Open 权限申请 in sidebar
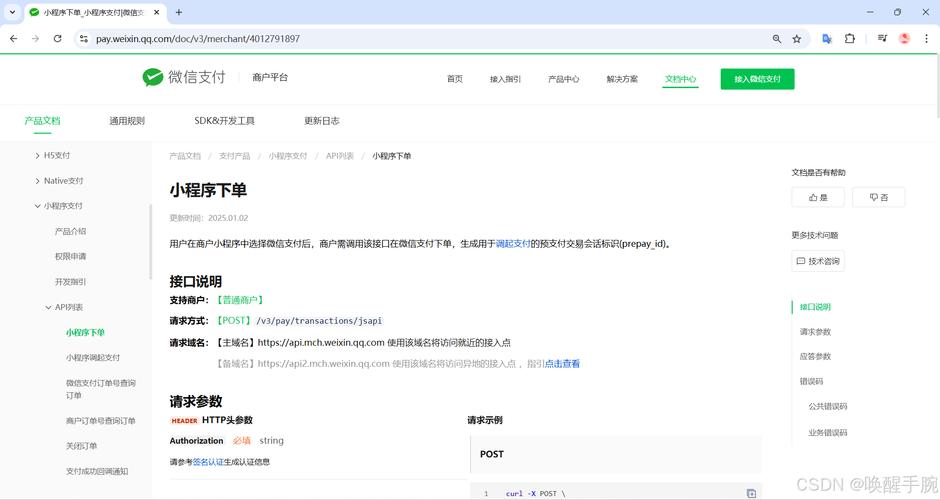The image size is (940, 500). coord(70,256)
